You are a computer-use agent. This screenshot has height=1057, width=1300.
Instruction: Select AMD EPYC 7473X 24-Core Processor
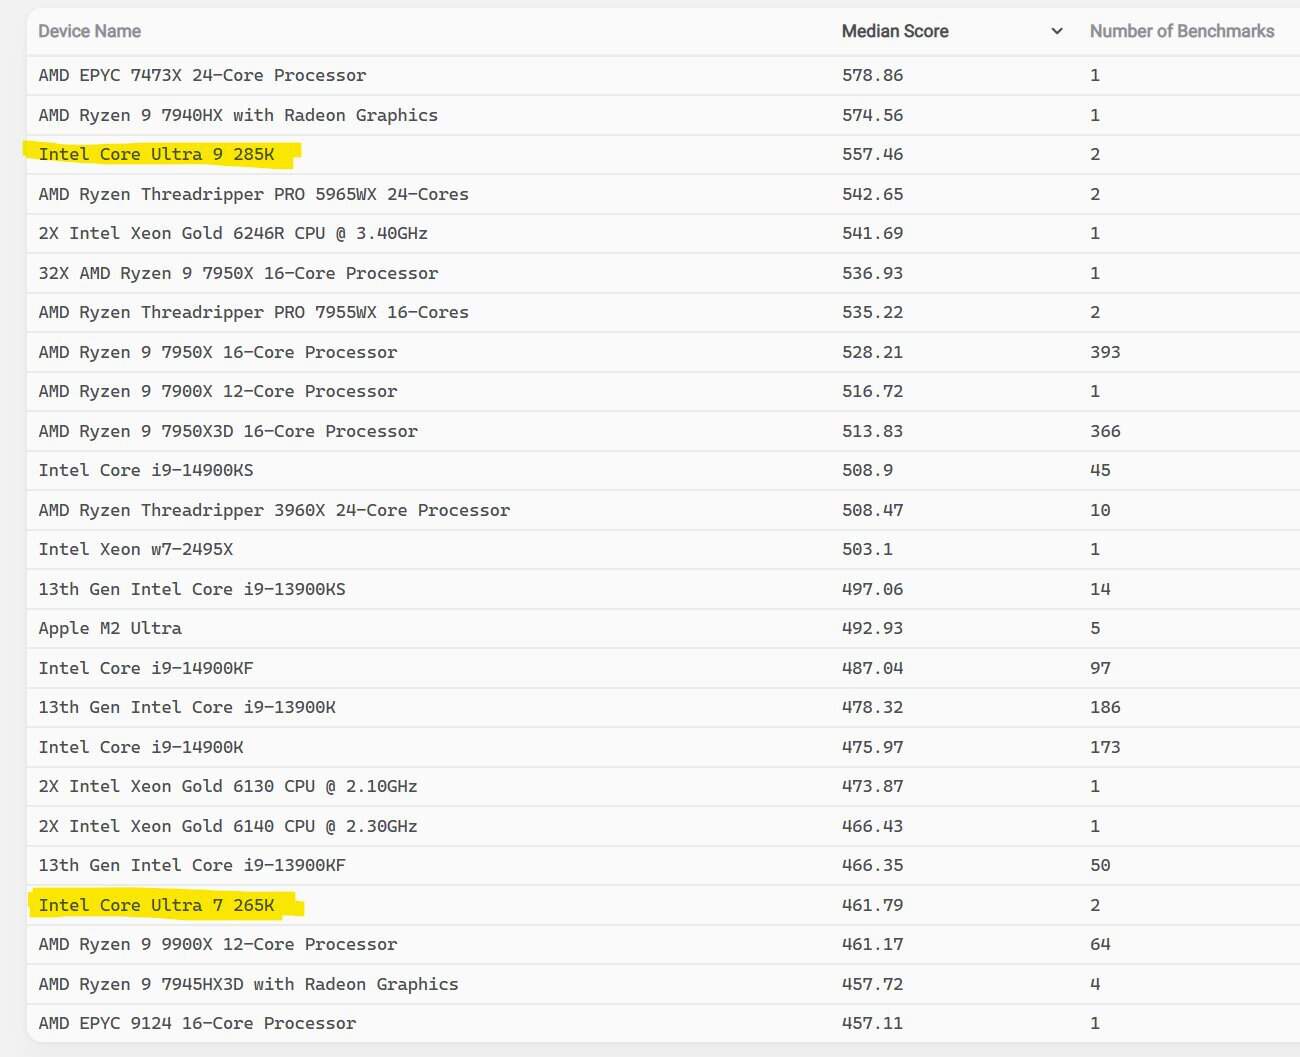pyautogui.click(x=202, y=75)
